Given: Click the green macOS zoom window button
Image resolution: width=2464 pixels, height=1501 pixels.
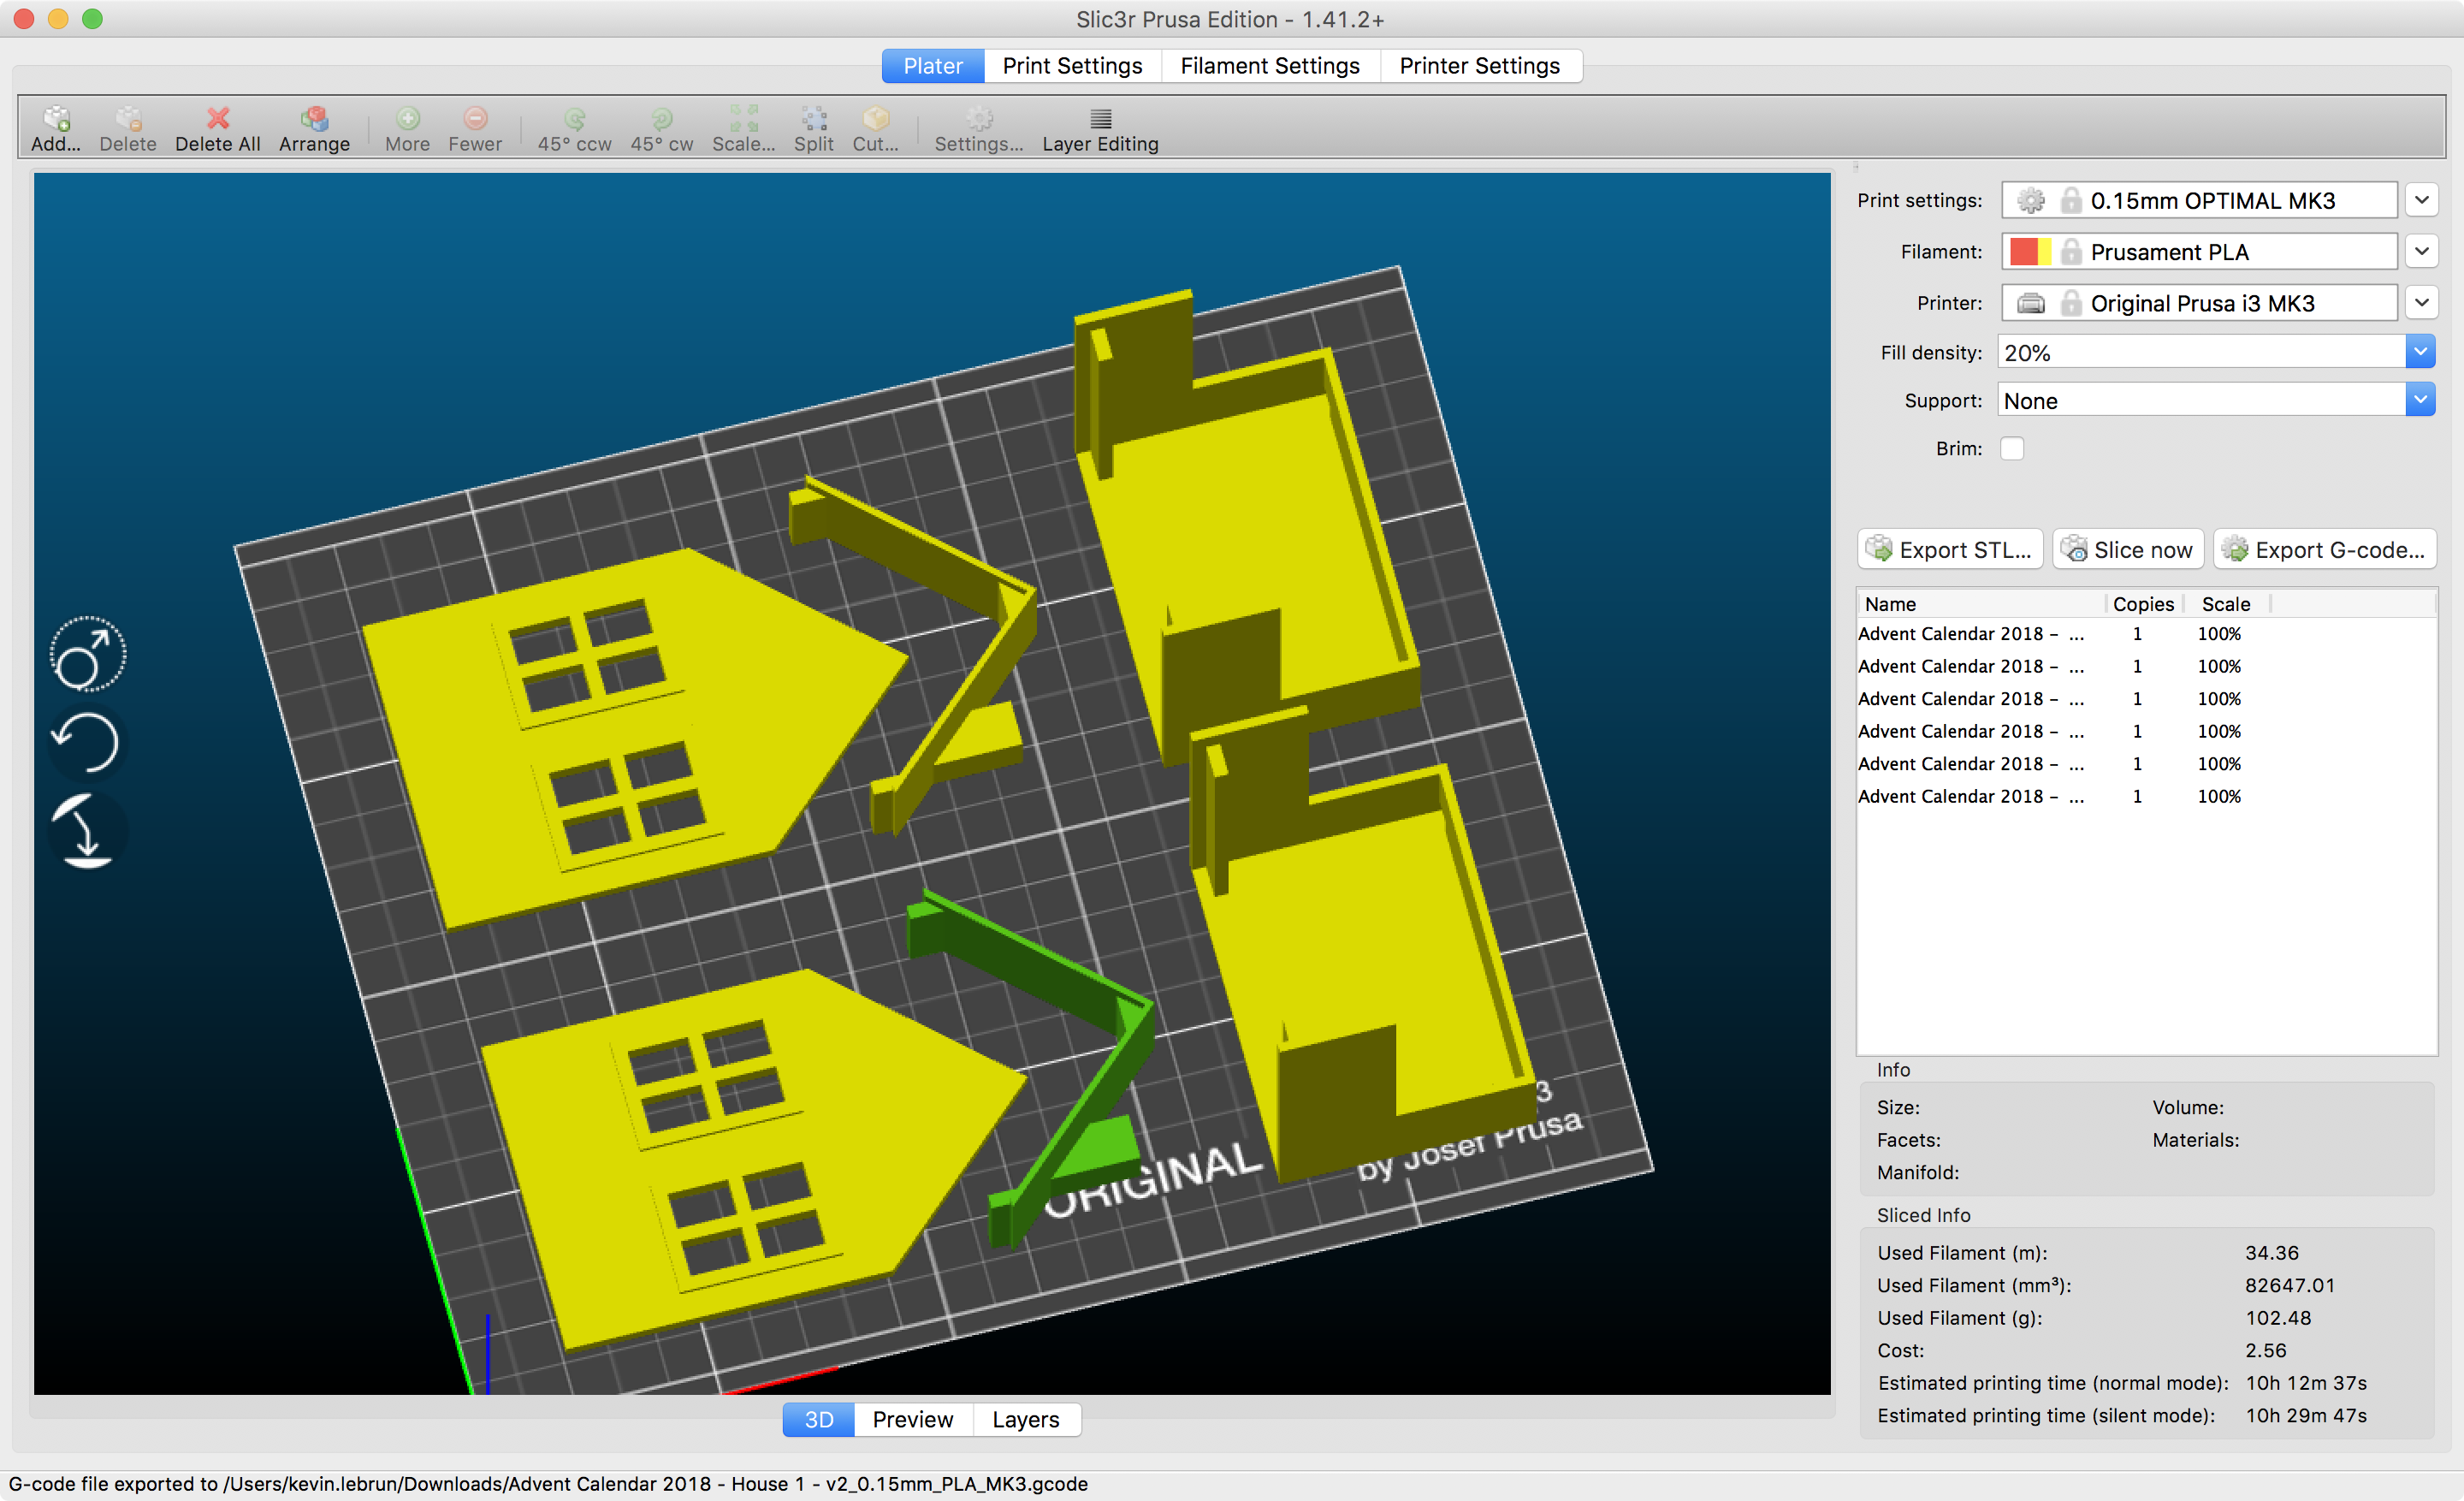Looking at the screenshot, I should tap(92, 19).
